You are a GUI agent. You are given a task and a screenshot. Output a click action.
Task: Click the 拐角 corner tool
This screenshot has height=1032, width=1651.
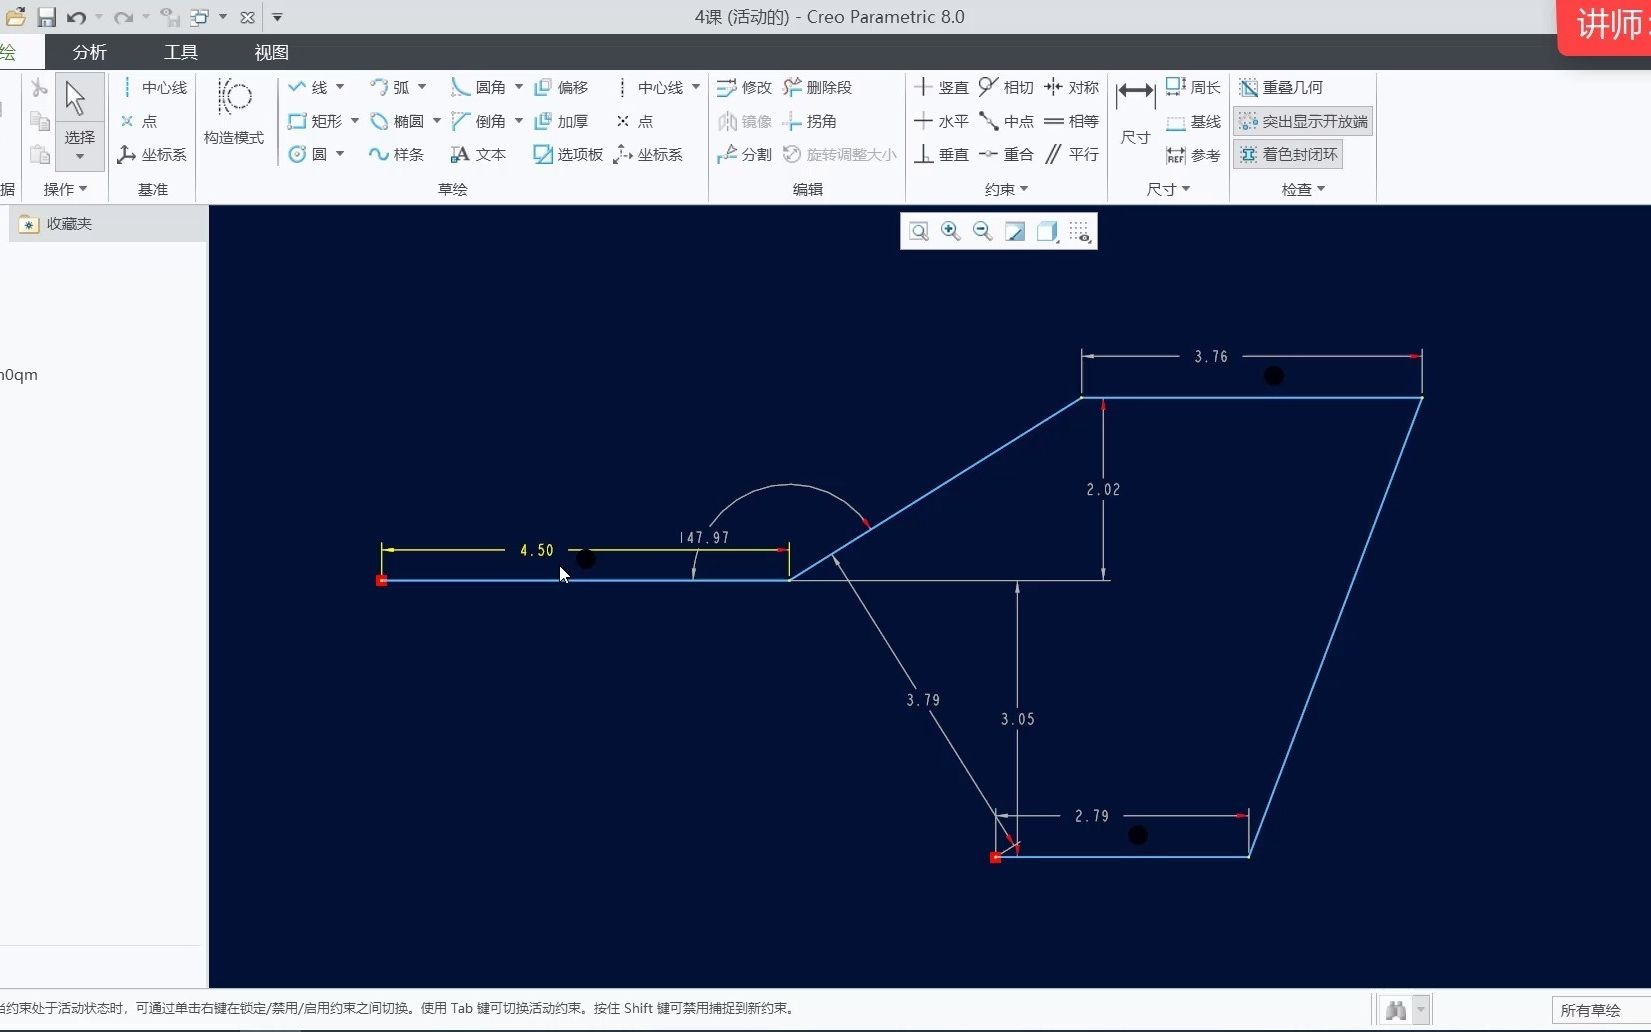tap(810, 121)
